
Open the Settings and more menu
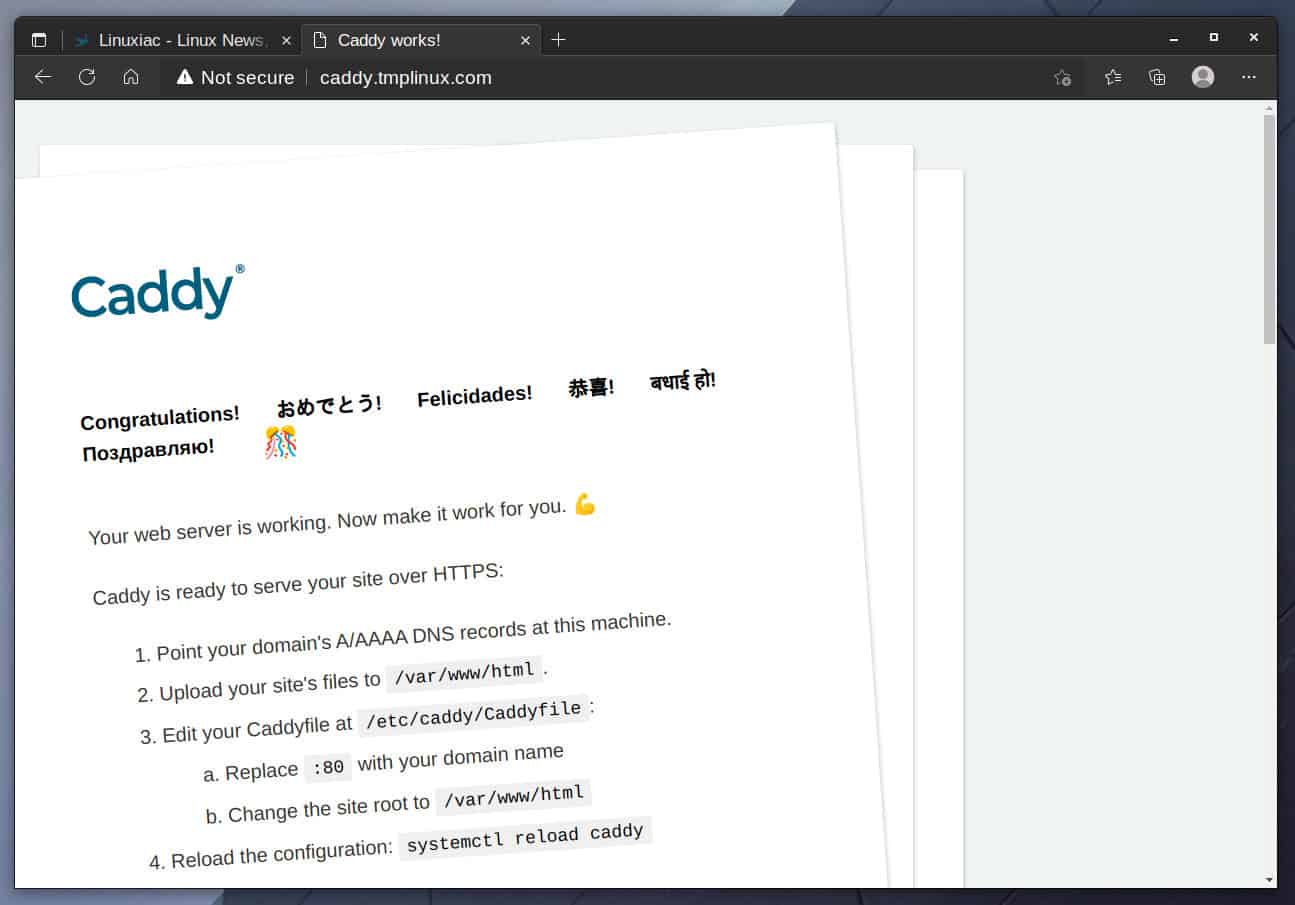[x=1249, y=77]
